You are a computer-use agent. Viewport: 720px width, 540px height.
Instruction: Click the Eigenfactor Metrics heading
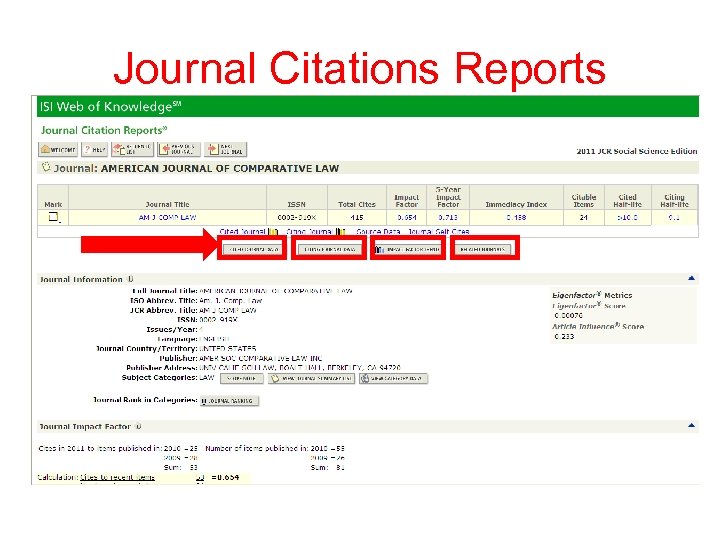pyautogui.click(x=592, y=295)
